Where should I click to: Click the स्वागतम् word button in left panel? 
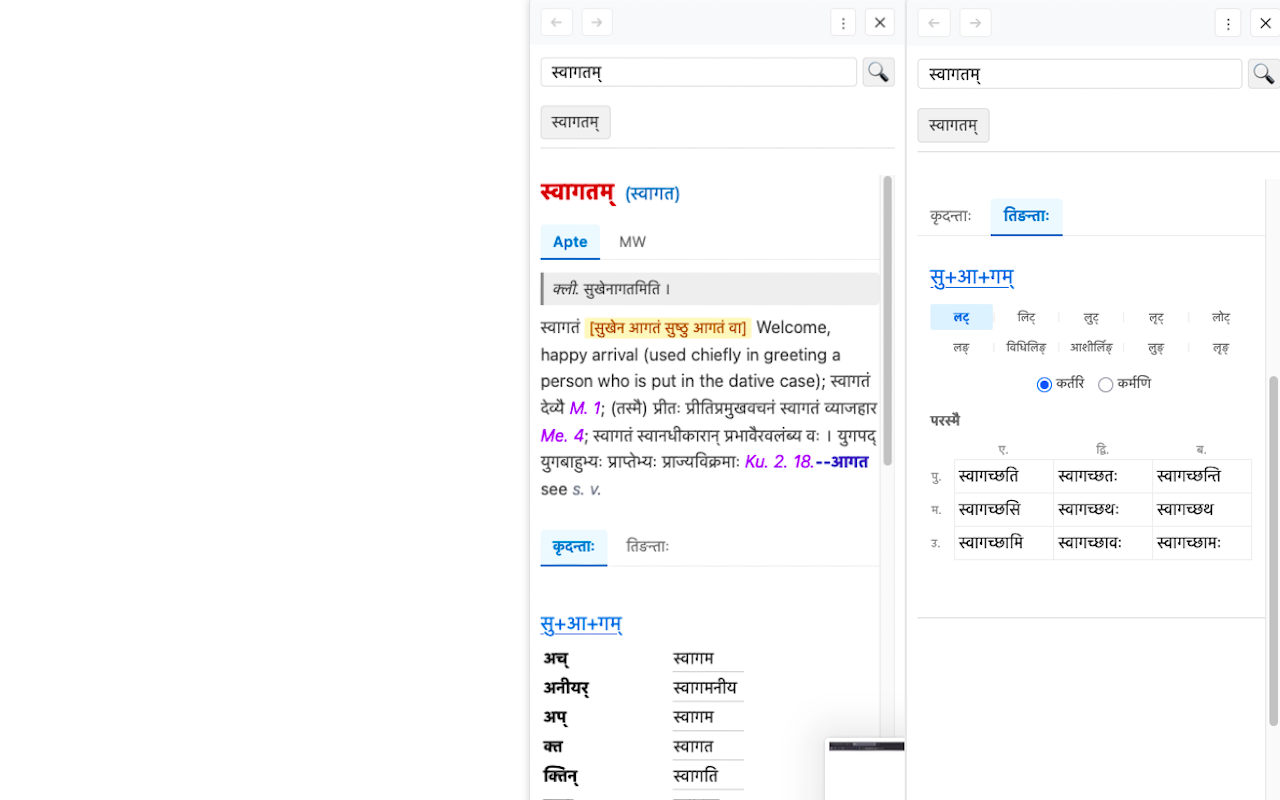click(575, 122)
